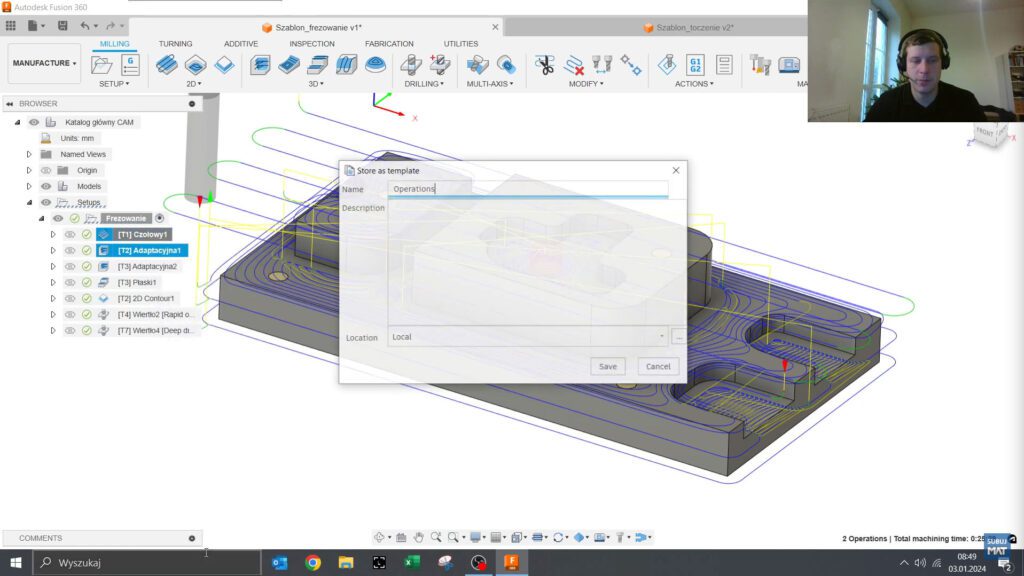Expand the Named Views tree node
The image size is (1024, 576).
29,154
